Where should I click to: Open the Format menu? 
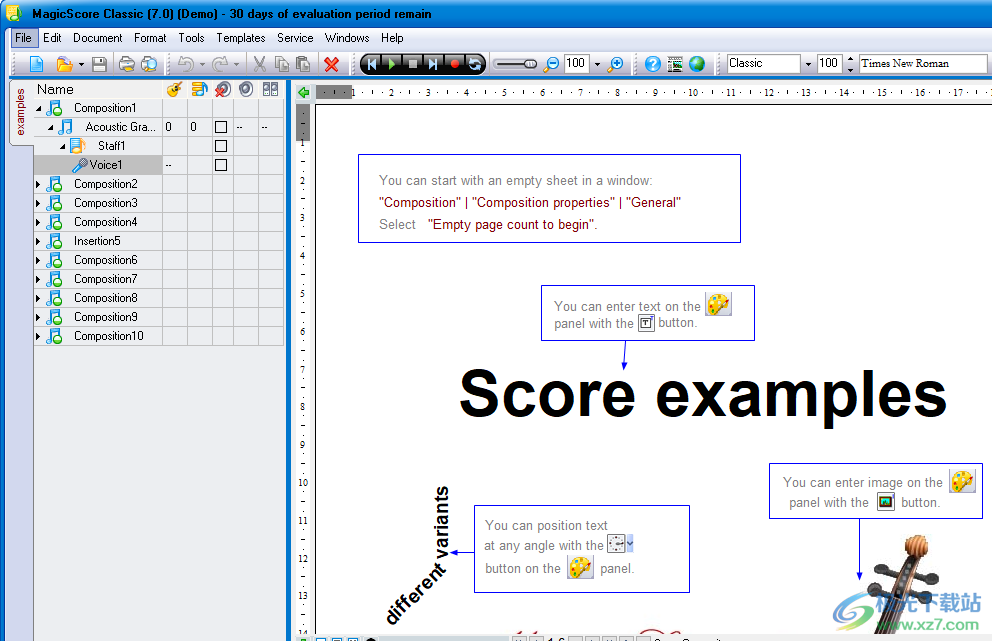click(x=150, y=38)
